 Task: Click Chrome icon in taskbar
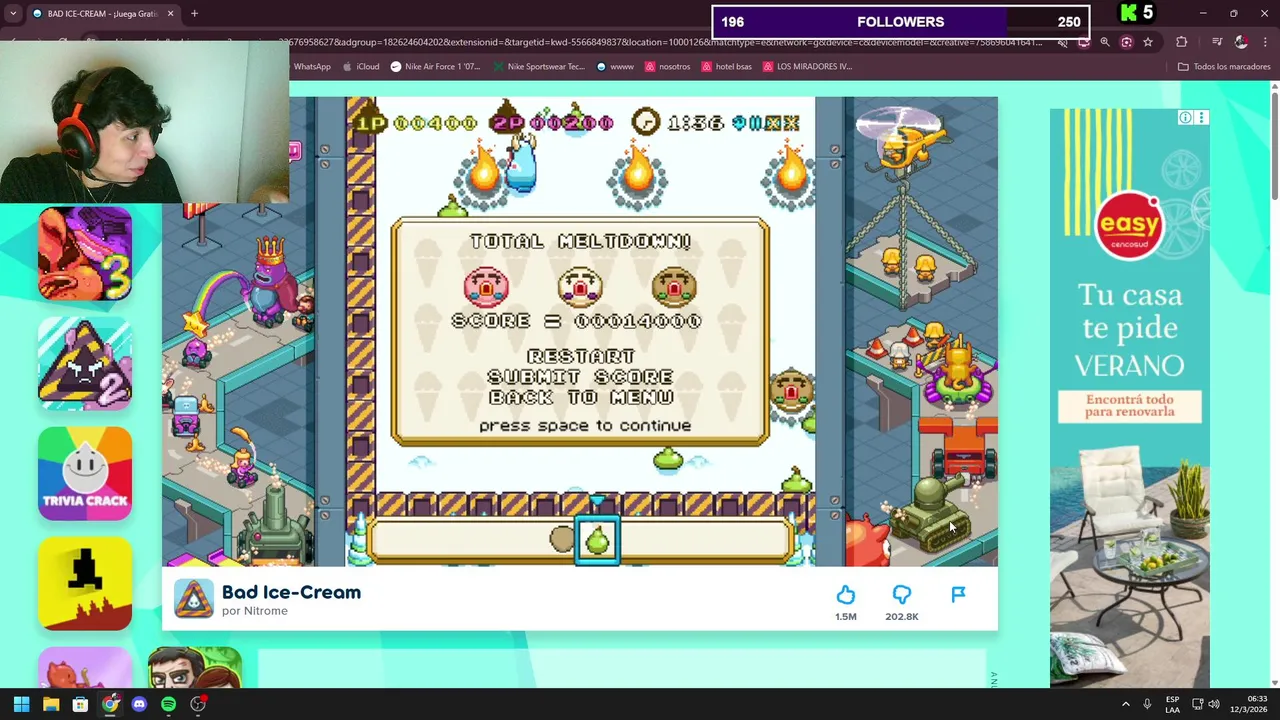click(x=110, y=704)
